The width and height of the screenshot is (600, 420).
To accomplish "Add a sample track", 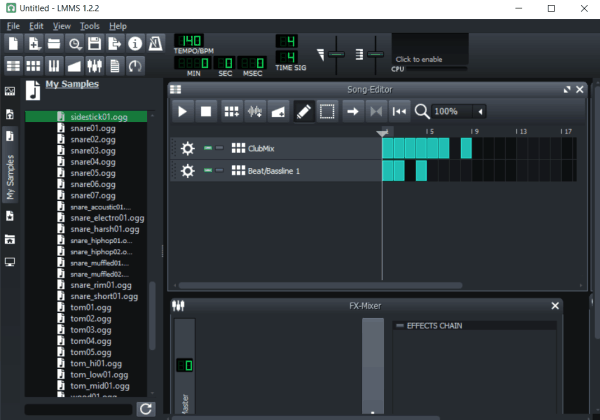I will (255, 112).
